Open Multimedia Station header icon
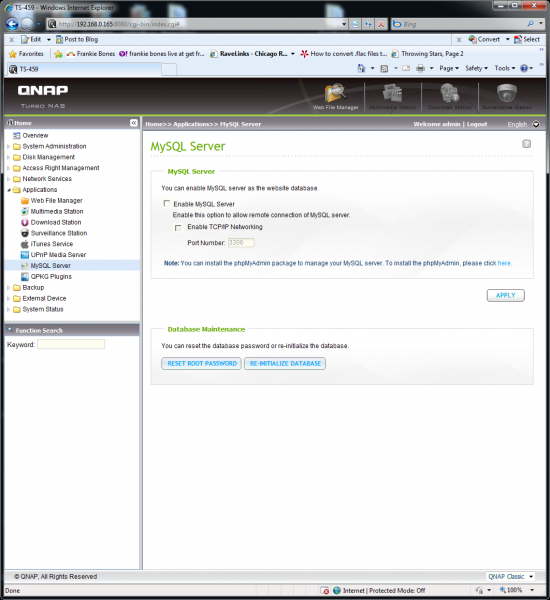This screenshot has height=600, width=550. 392,96
